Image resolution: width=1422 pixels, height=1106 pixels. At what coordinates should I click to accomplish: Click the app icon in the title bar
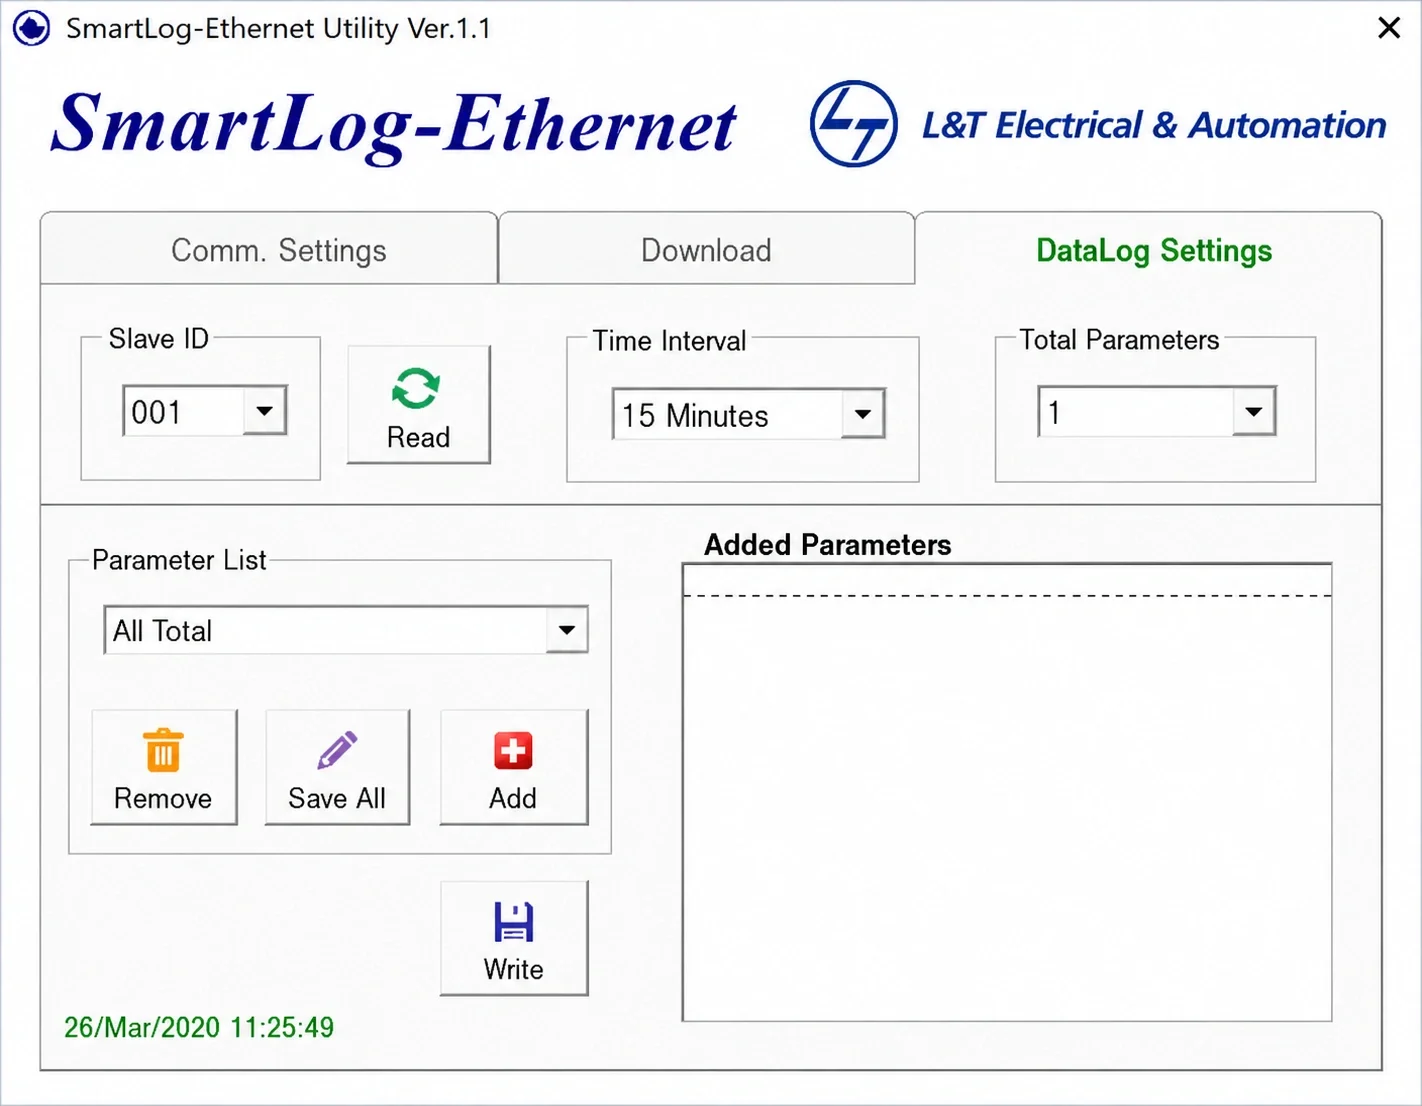point(31,28)
